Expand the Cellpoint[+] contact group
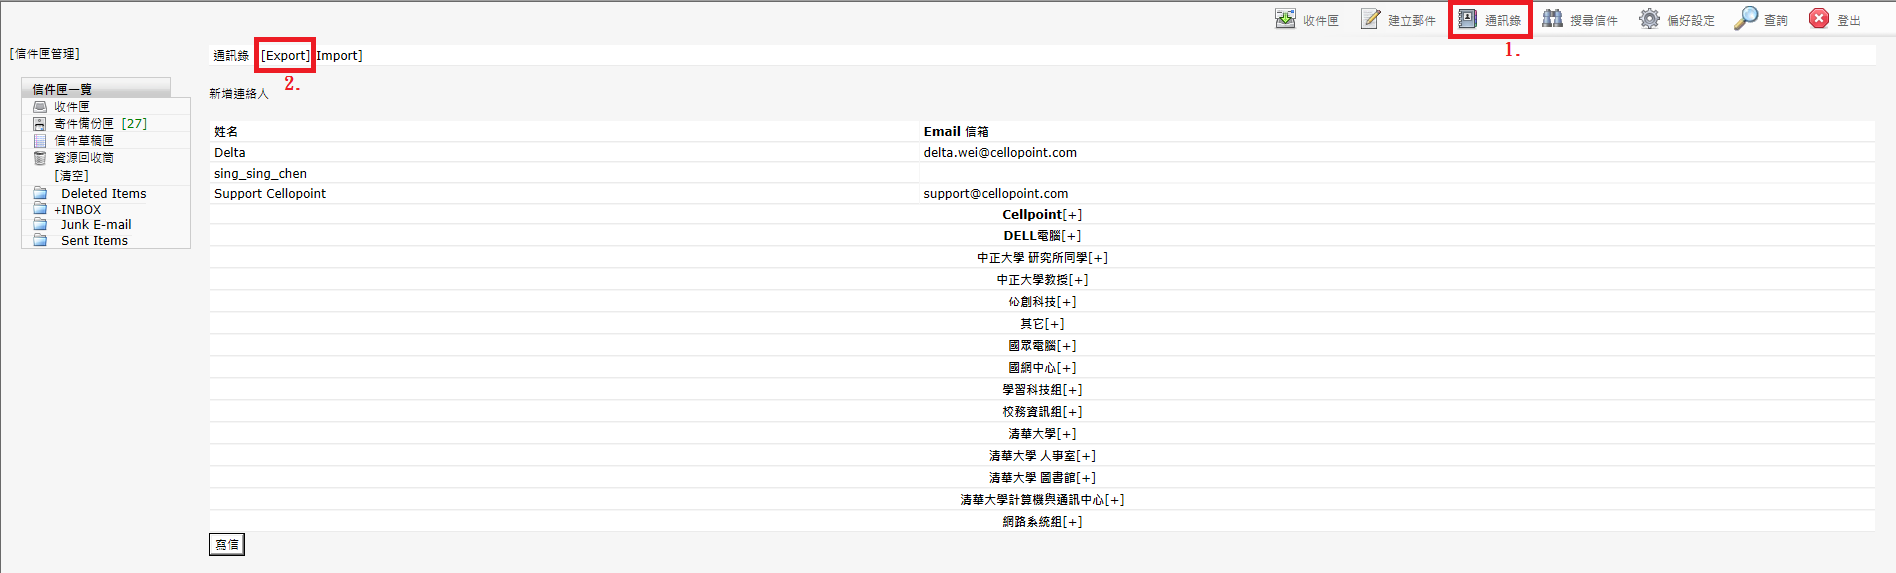1896x573 pixels. click(x=1041, y=215)
